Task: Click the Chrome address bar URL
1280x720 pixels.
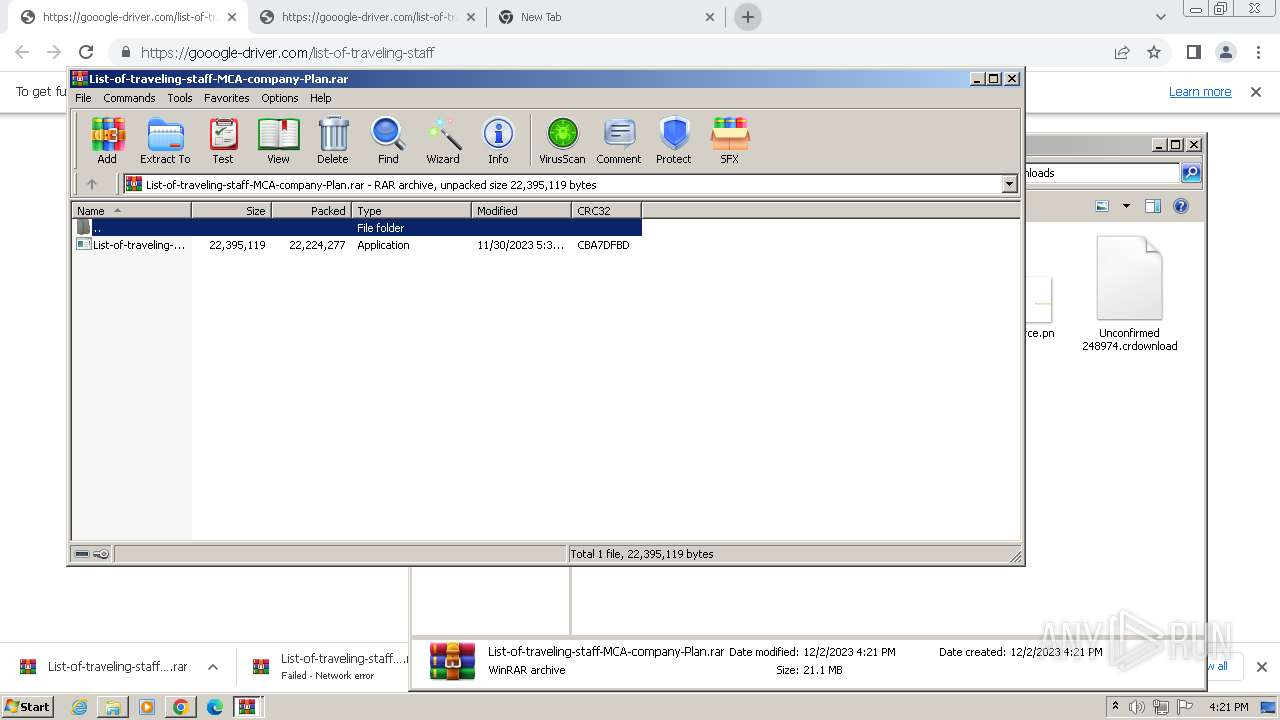Action: 288,52
